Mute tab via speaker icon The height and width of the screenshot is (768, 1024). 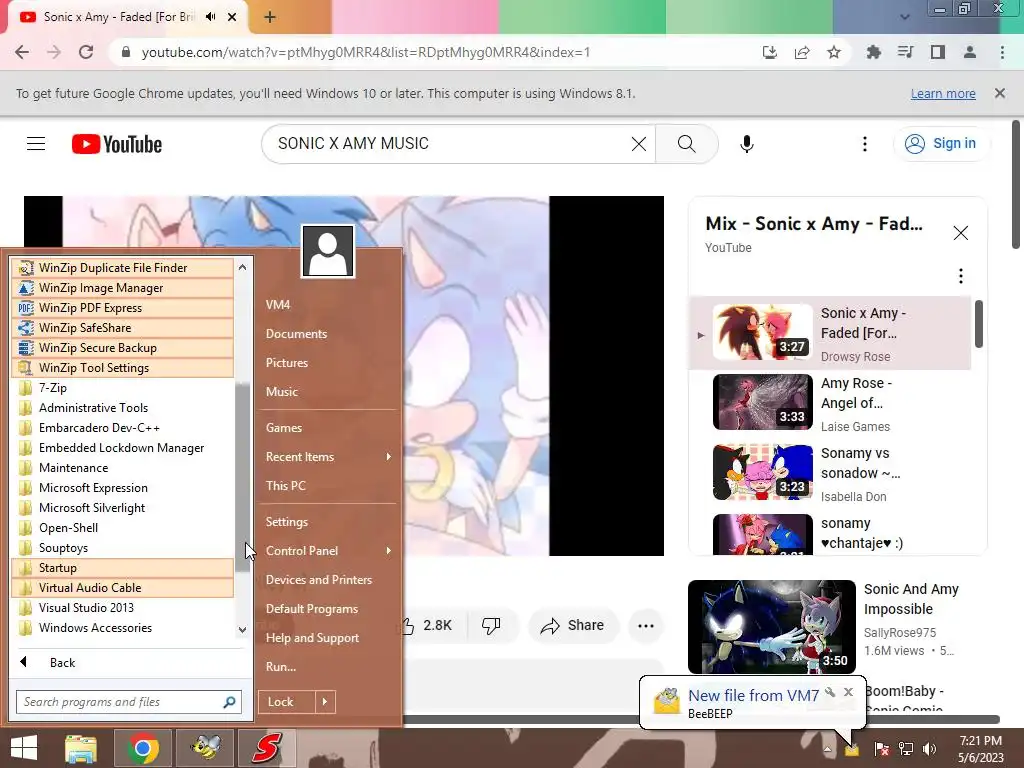click(210, 17)
